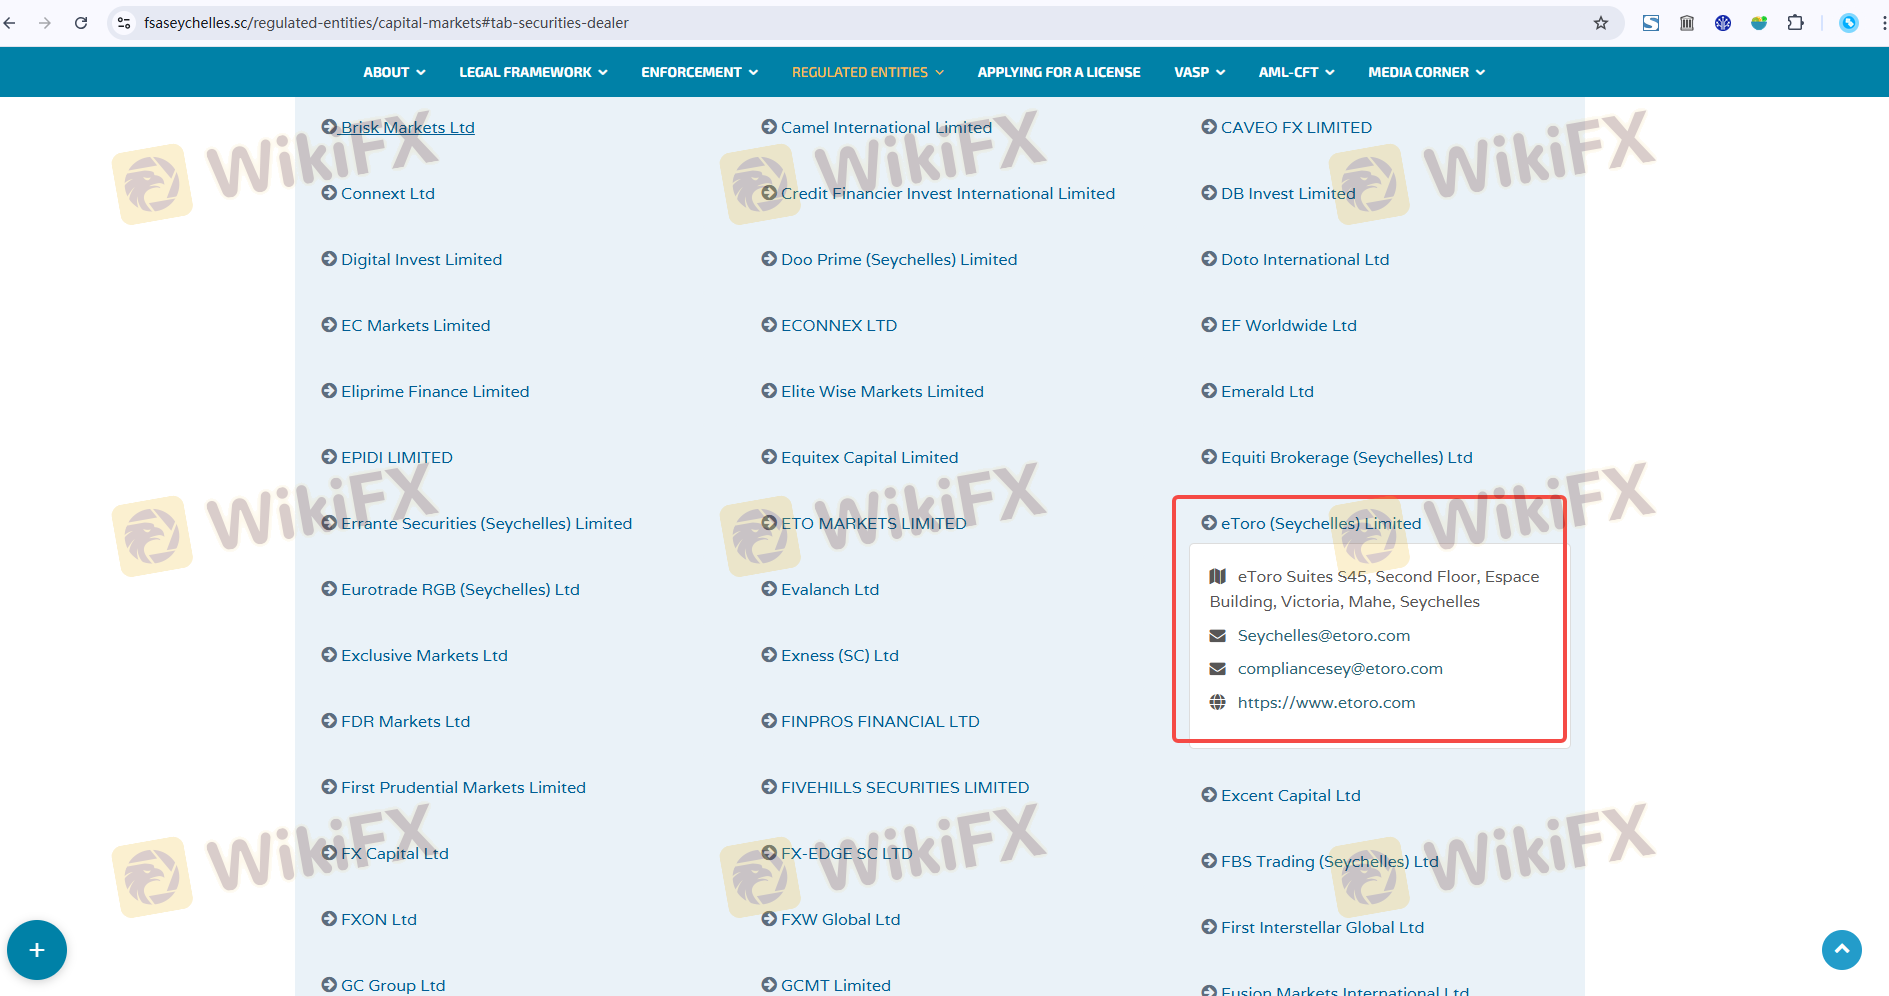The width and height of the screenshot is (1889, 996).
Task: Expand the Enforcement navigation menu
Action: pos(699,72)
